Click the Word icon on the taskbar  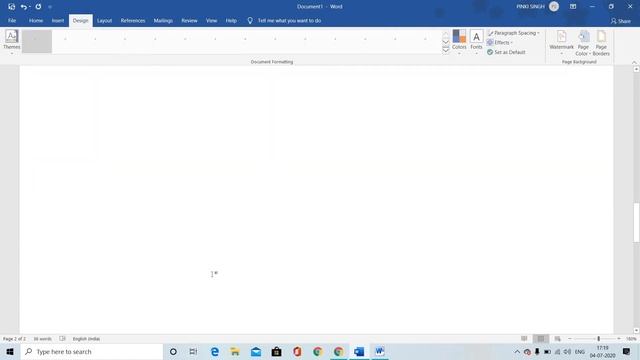coord(380,351)
